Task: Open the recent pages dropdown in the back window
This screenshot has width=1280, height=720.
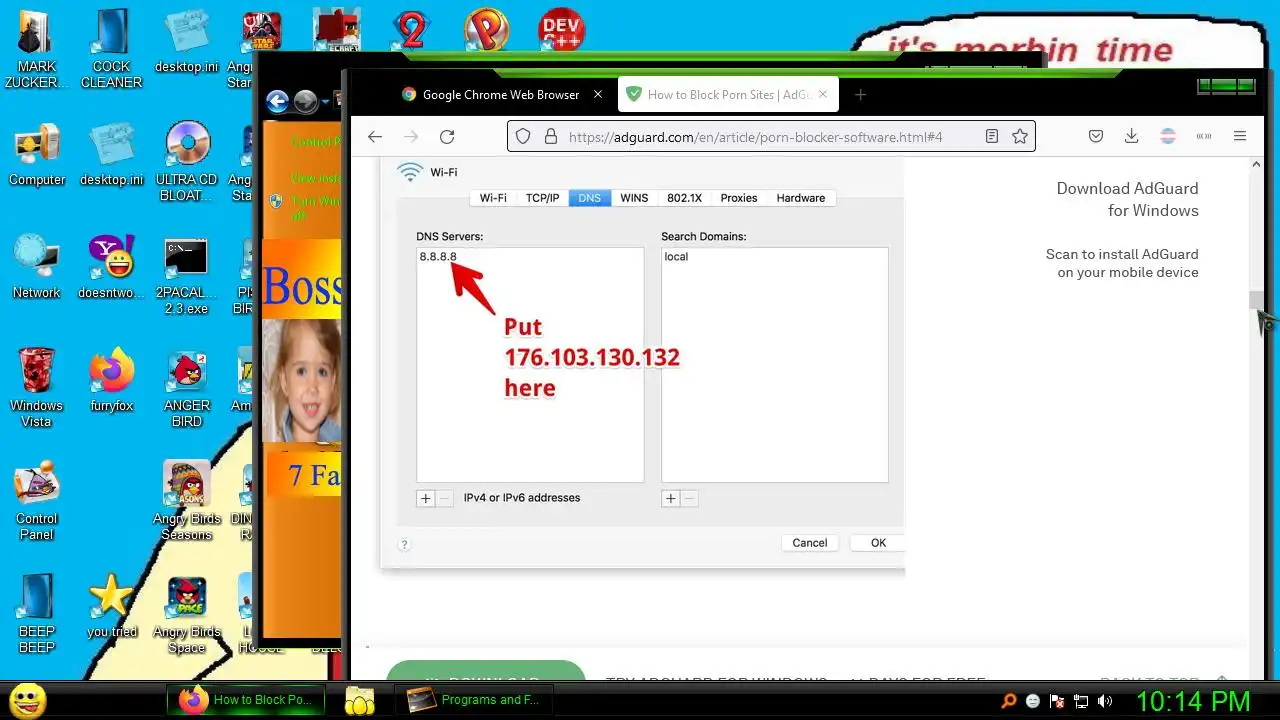Action: pyautogui.click(x=325, y=102)
